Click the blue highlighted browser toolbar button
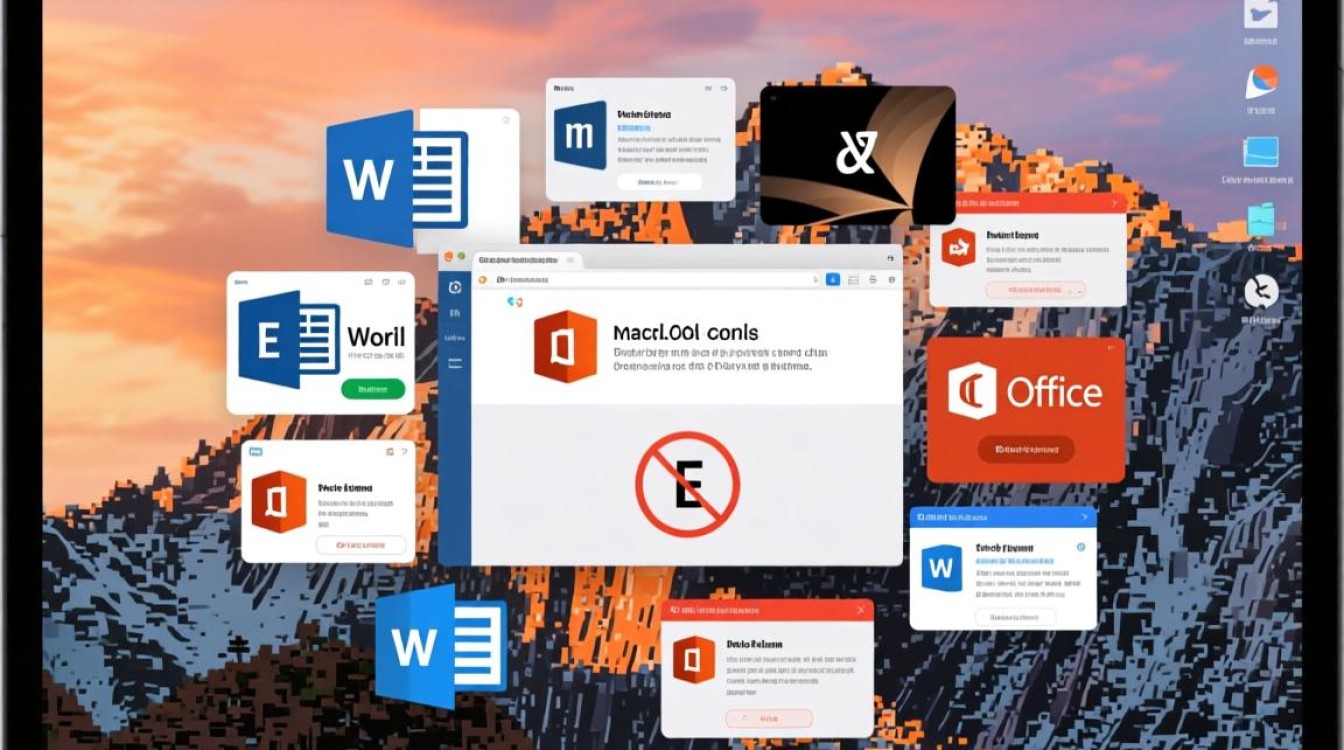1344x750 pixels. tap(832, 281)
